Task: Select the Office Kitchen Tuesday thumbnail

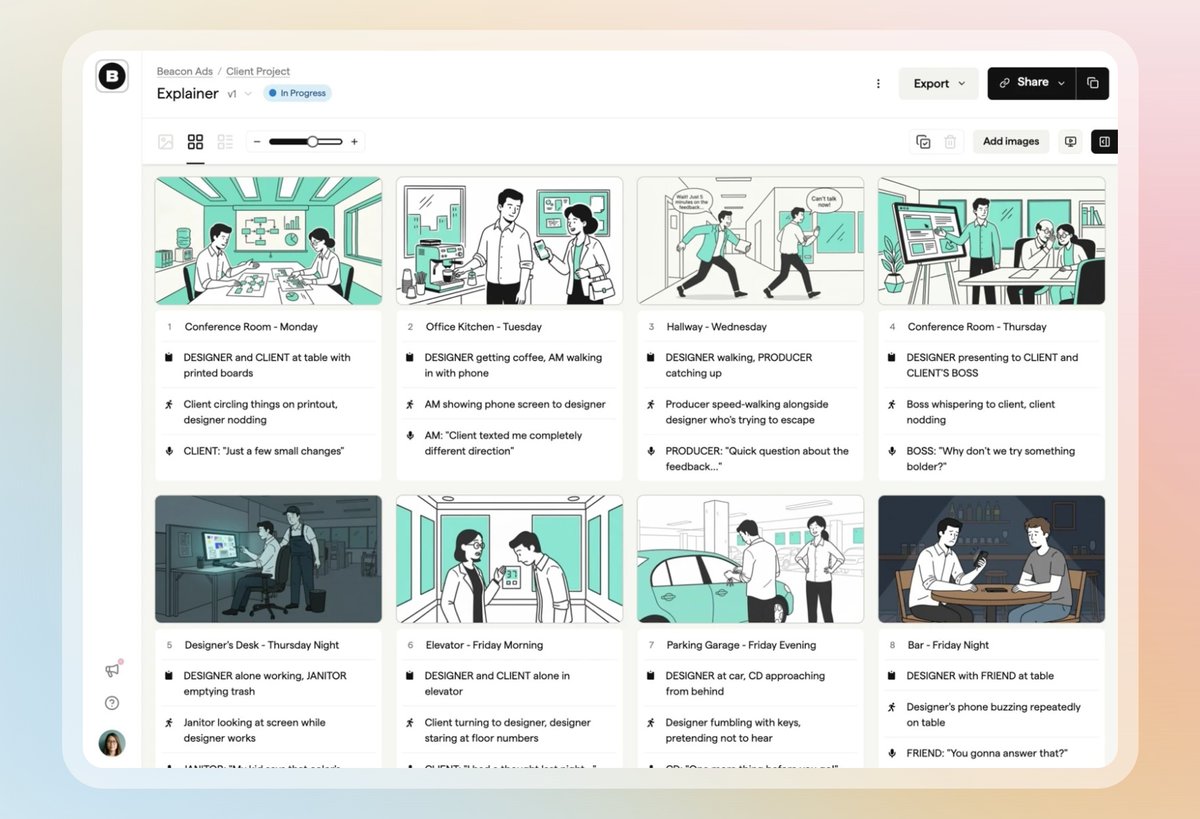Action: (x=509, y=241)
